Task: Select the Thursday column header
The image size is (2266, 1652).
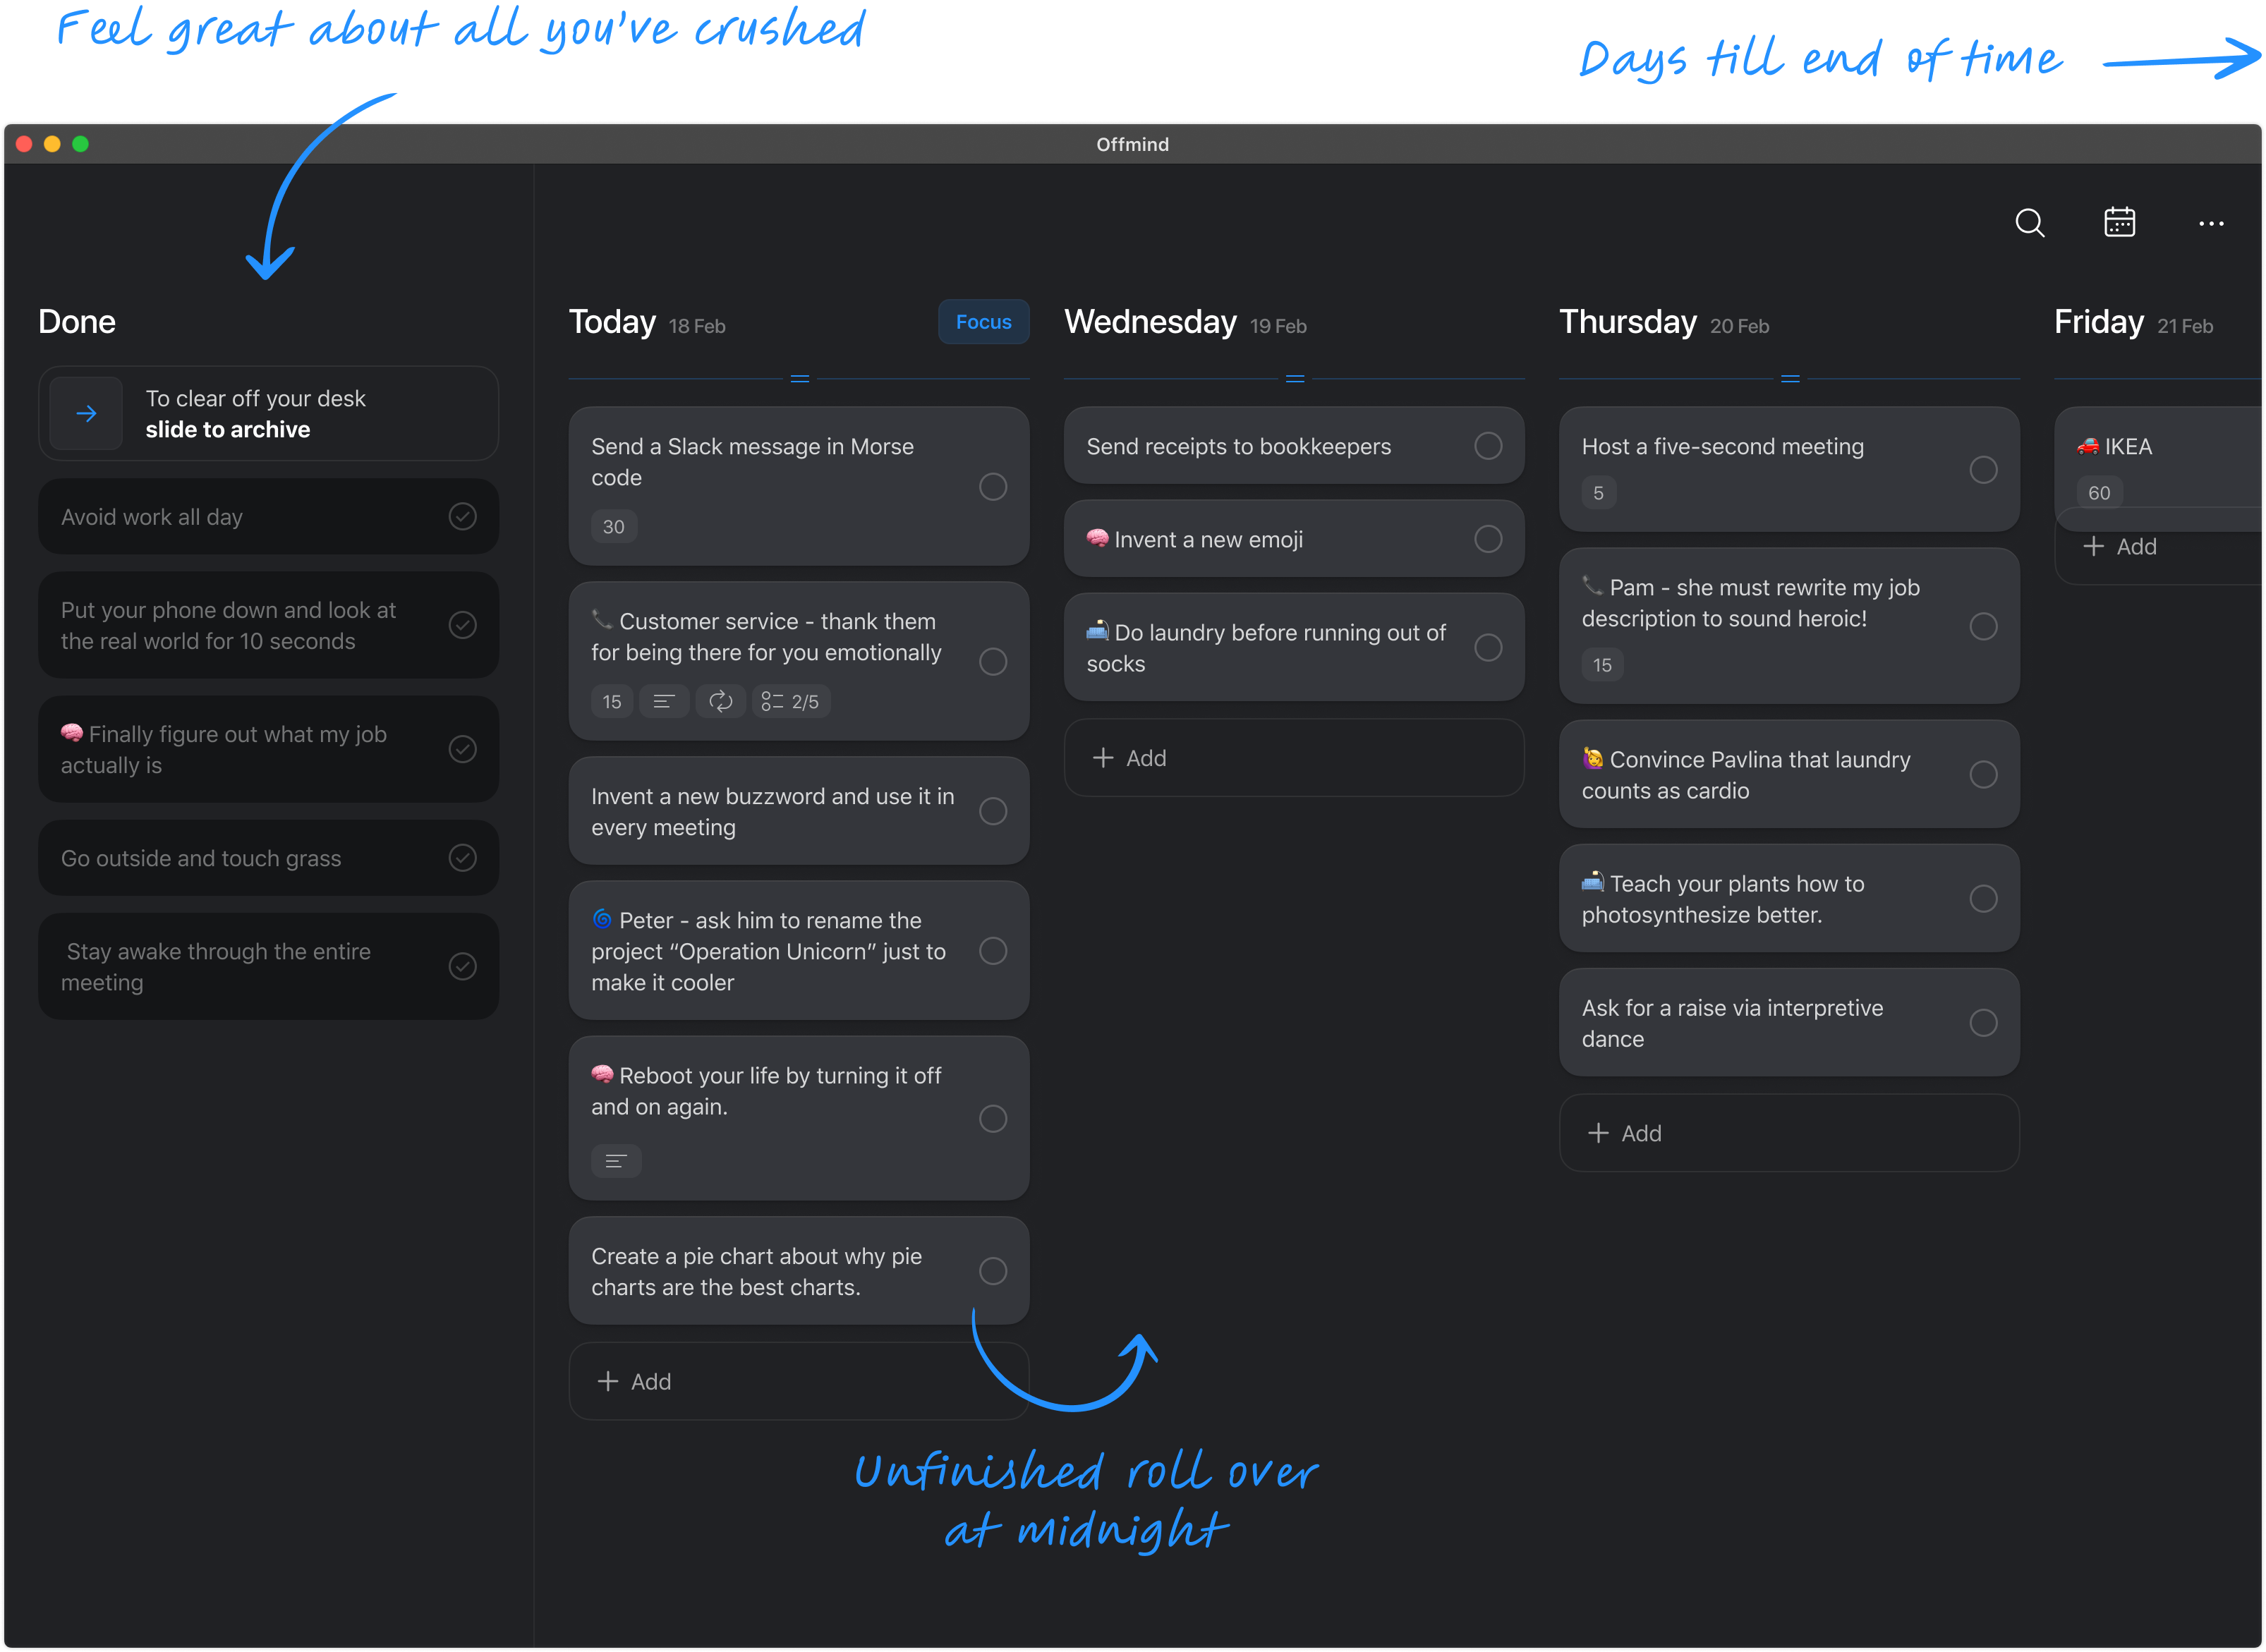Action: coord(1627,322)
